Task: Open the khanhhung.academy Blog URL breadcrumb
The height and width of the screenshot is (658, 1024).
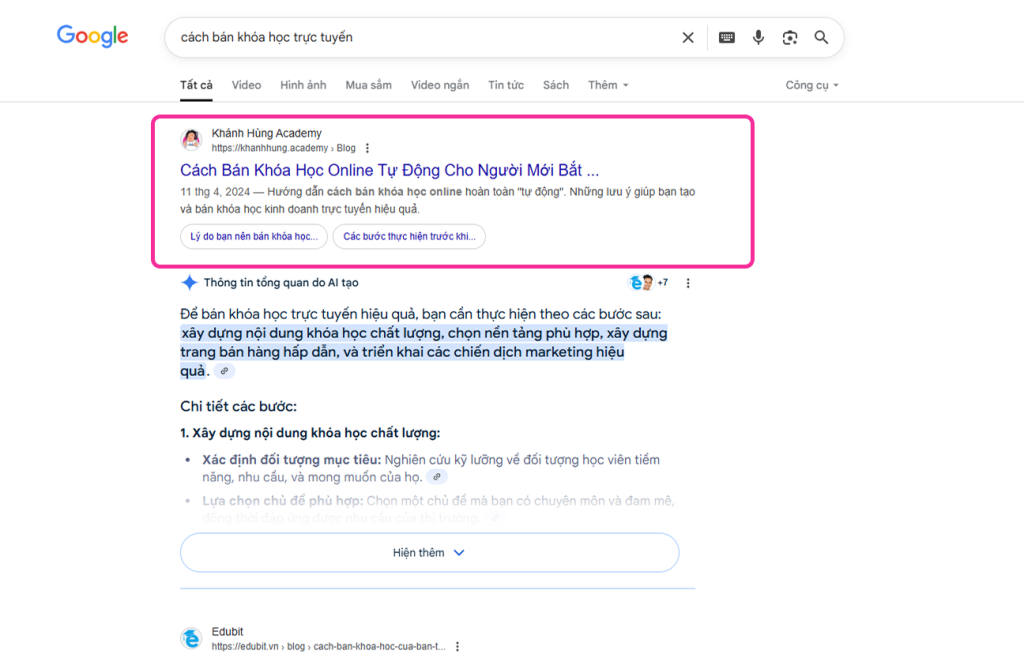Action: tap(283, 148)
